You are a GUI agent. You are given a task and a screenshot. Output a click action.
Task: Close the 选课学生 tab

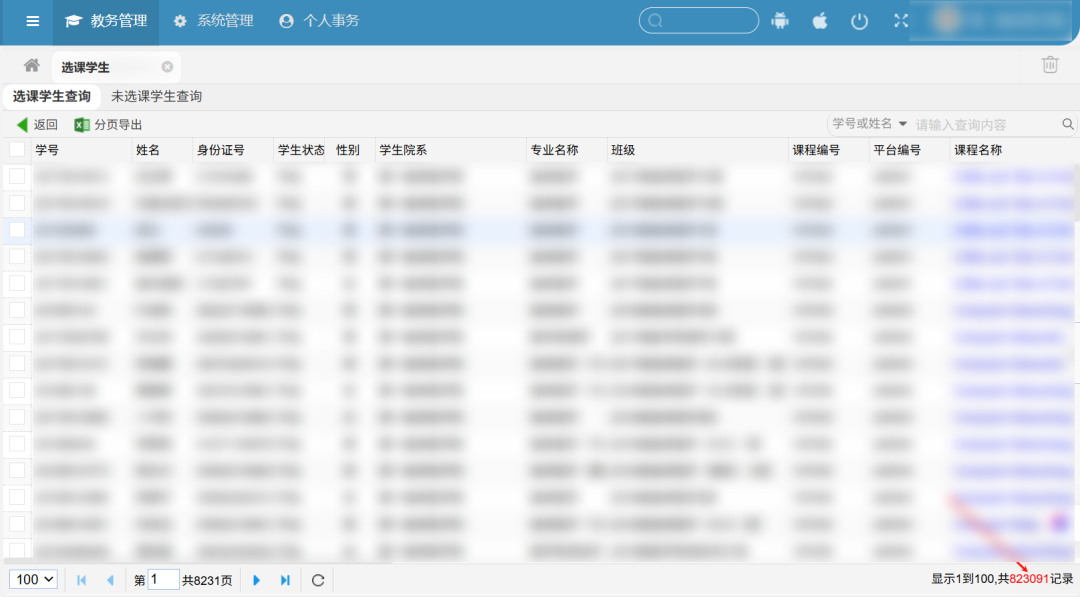(x=167, y=67)
